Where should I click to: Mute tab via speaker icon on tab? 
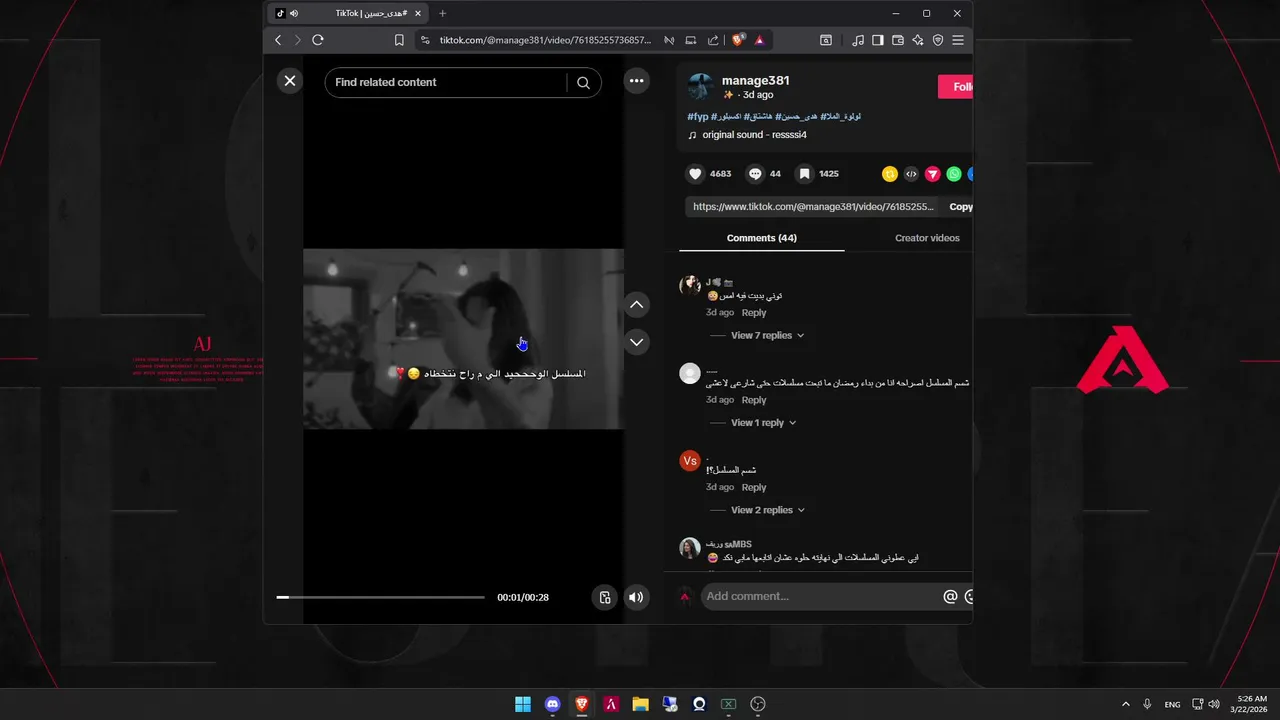[294, 13]
